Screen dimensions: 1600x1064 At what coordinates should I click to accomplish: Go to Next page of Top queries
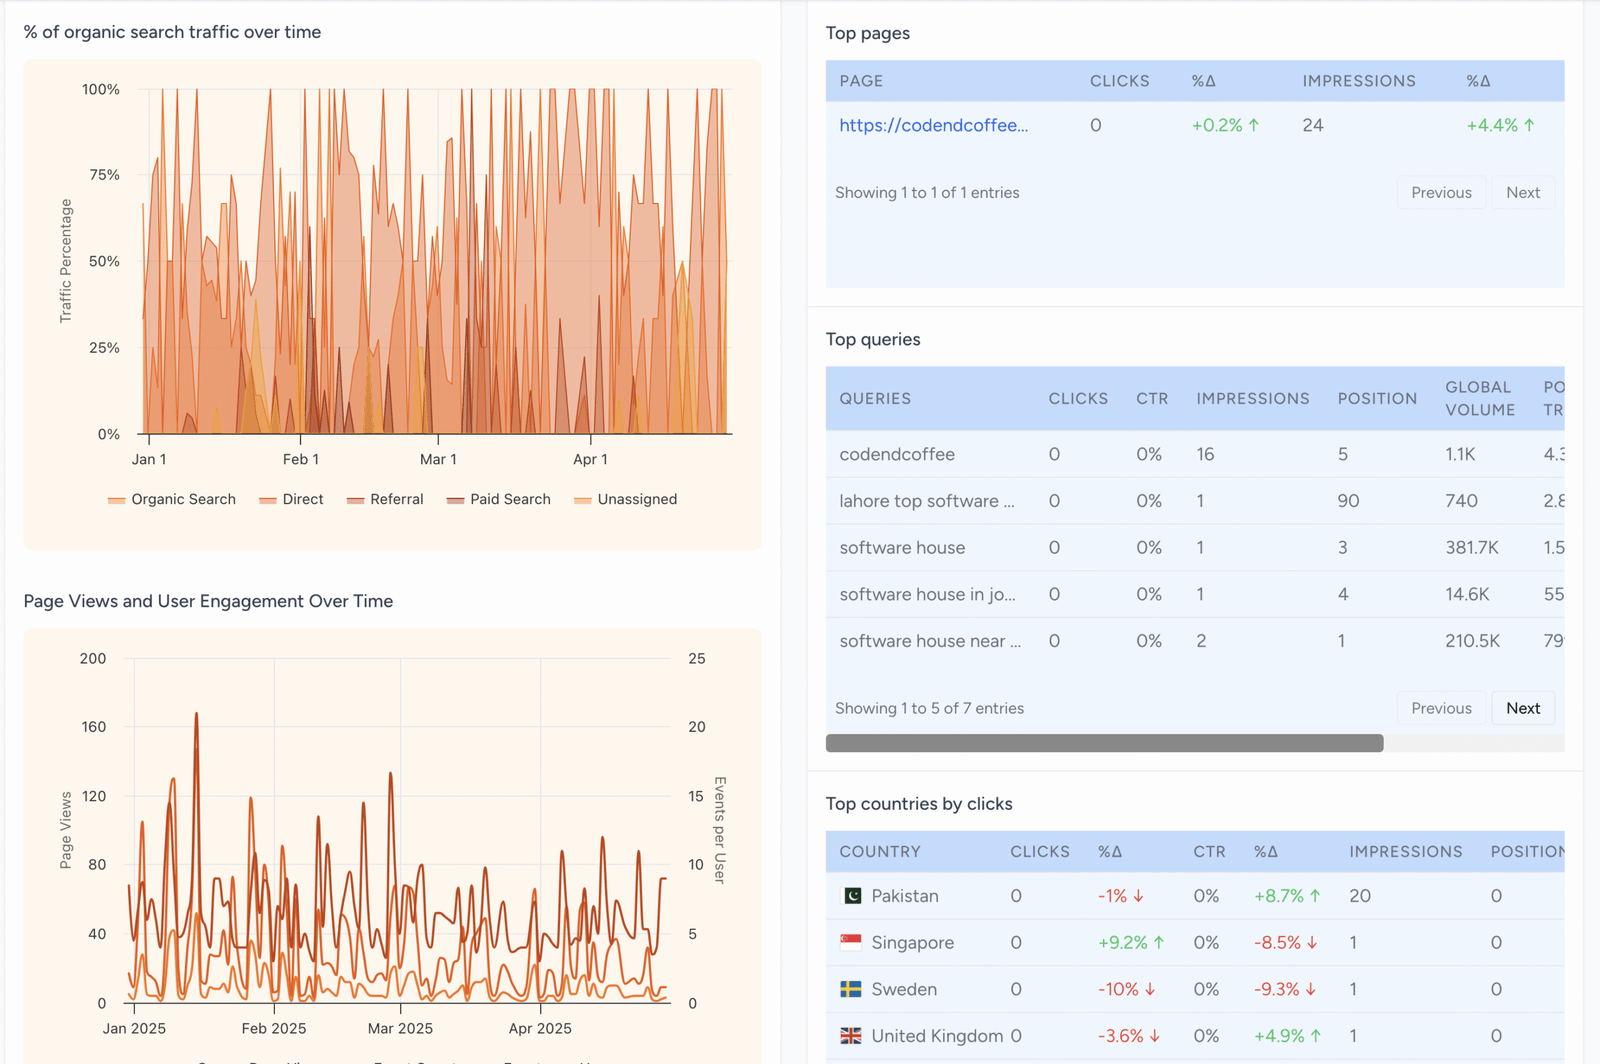click(1522, 708)
